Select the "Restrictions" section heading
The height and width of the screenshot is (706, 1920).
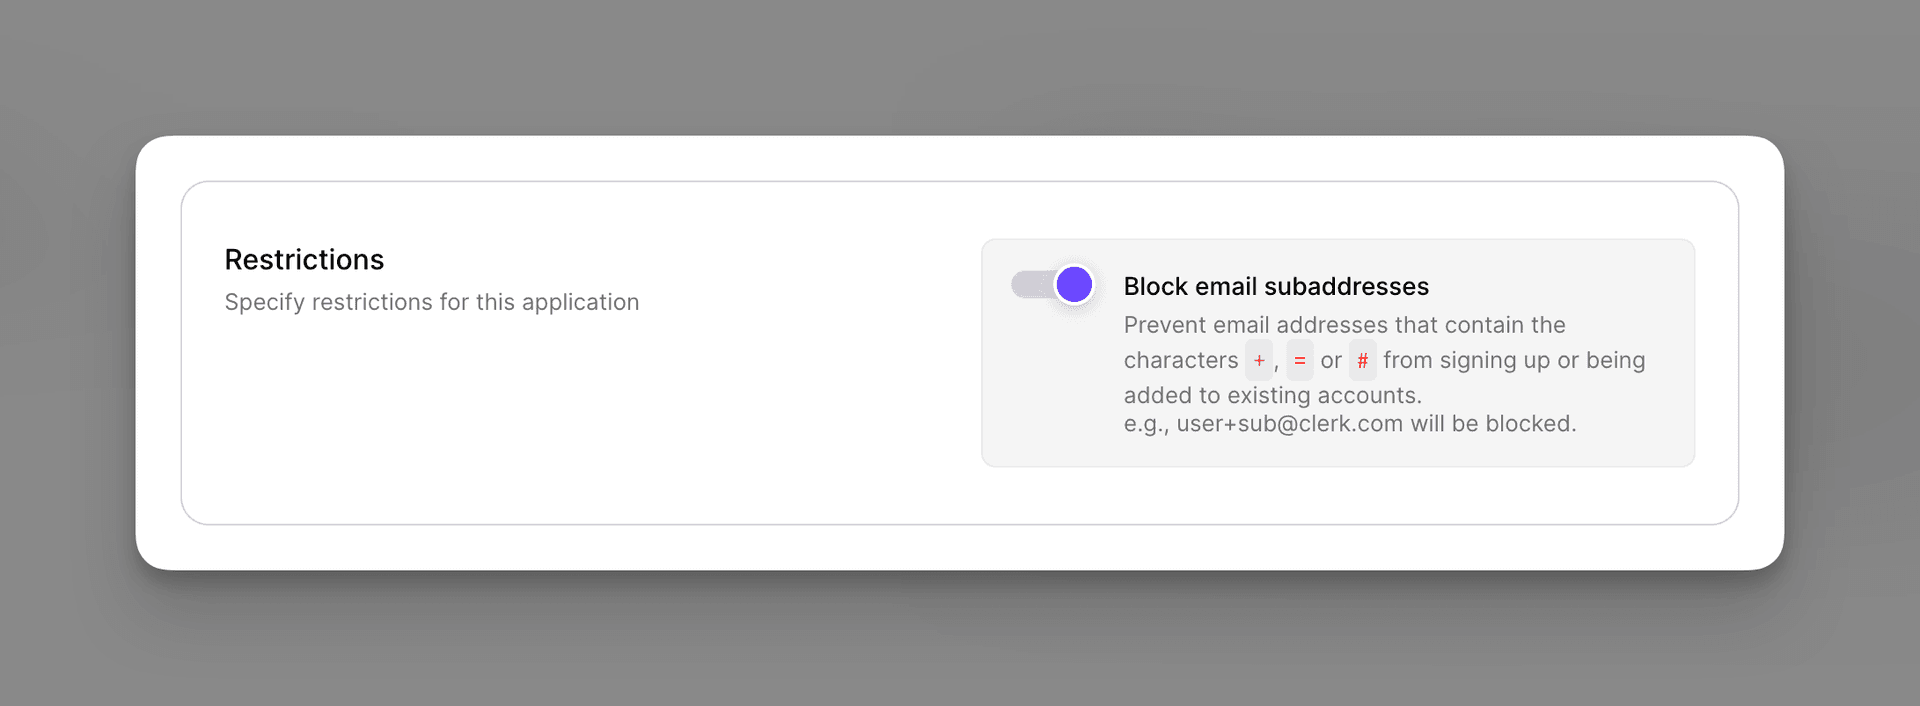[304, 260]
